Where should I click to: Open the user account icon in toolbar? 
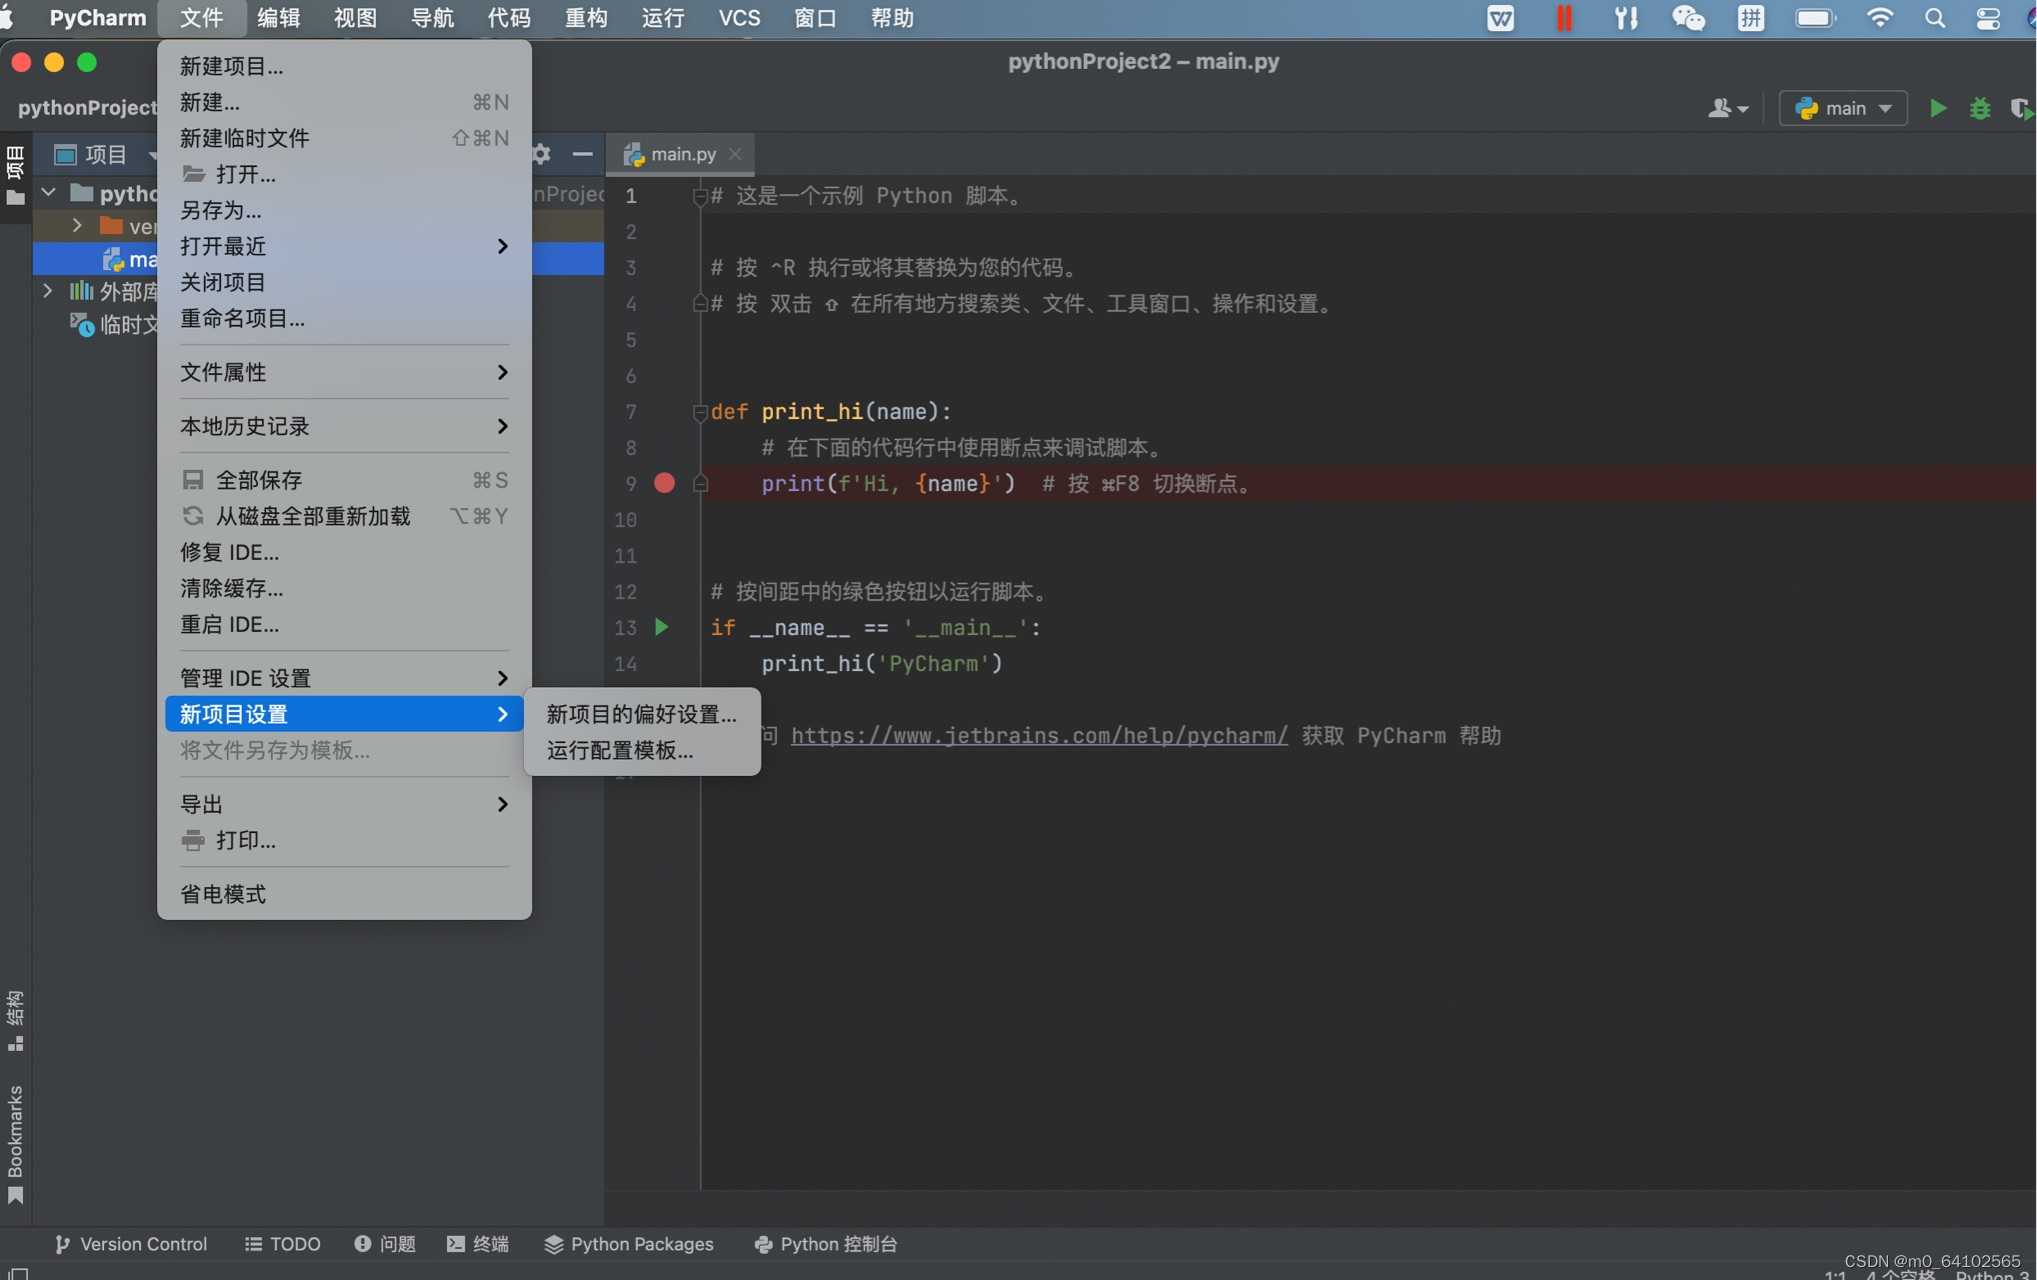(1728, 108)
